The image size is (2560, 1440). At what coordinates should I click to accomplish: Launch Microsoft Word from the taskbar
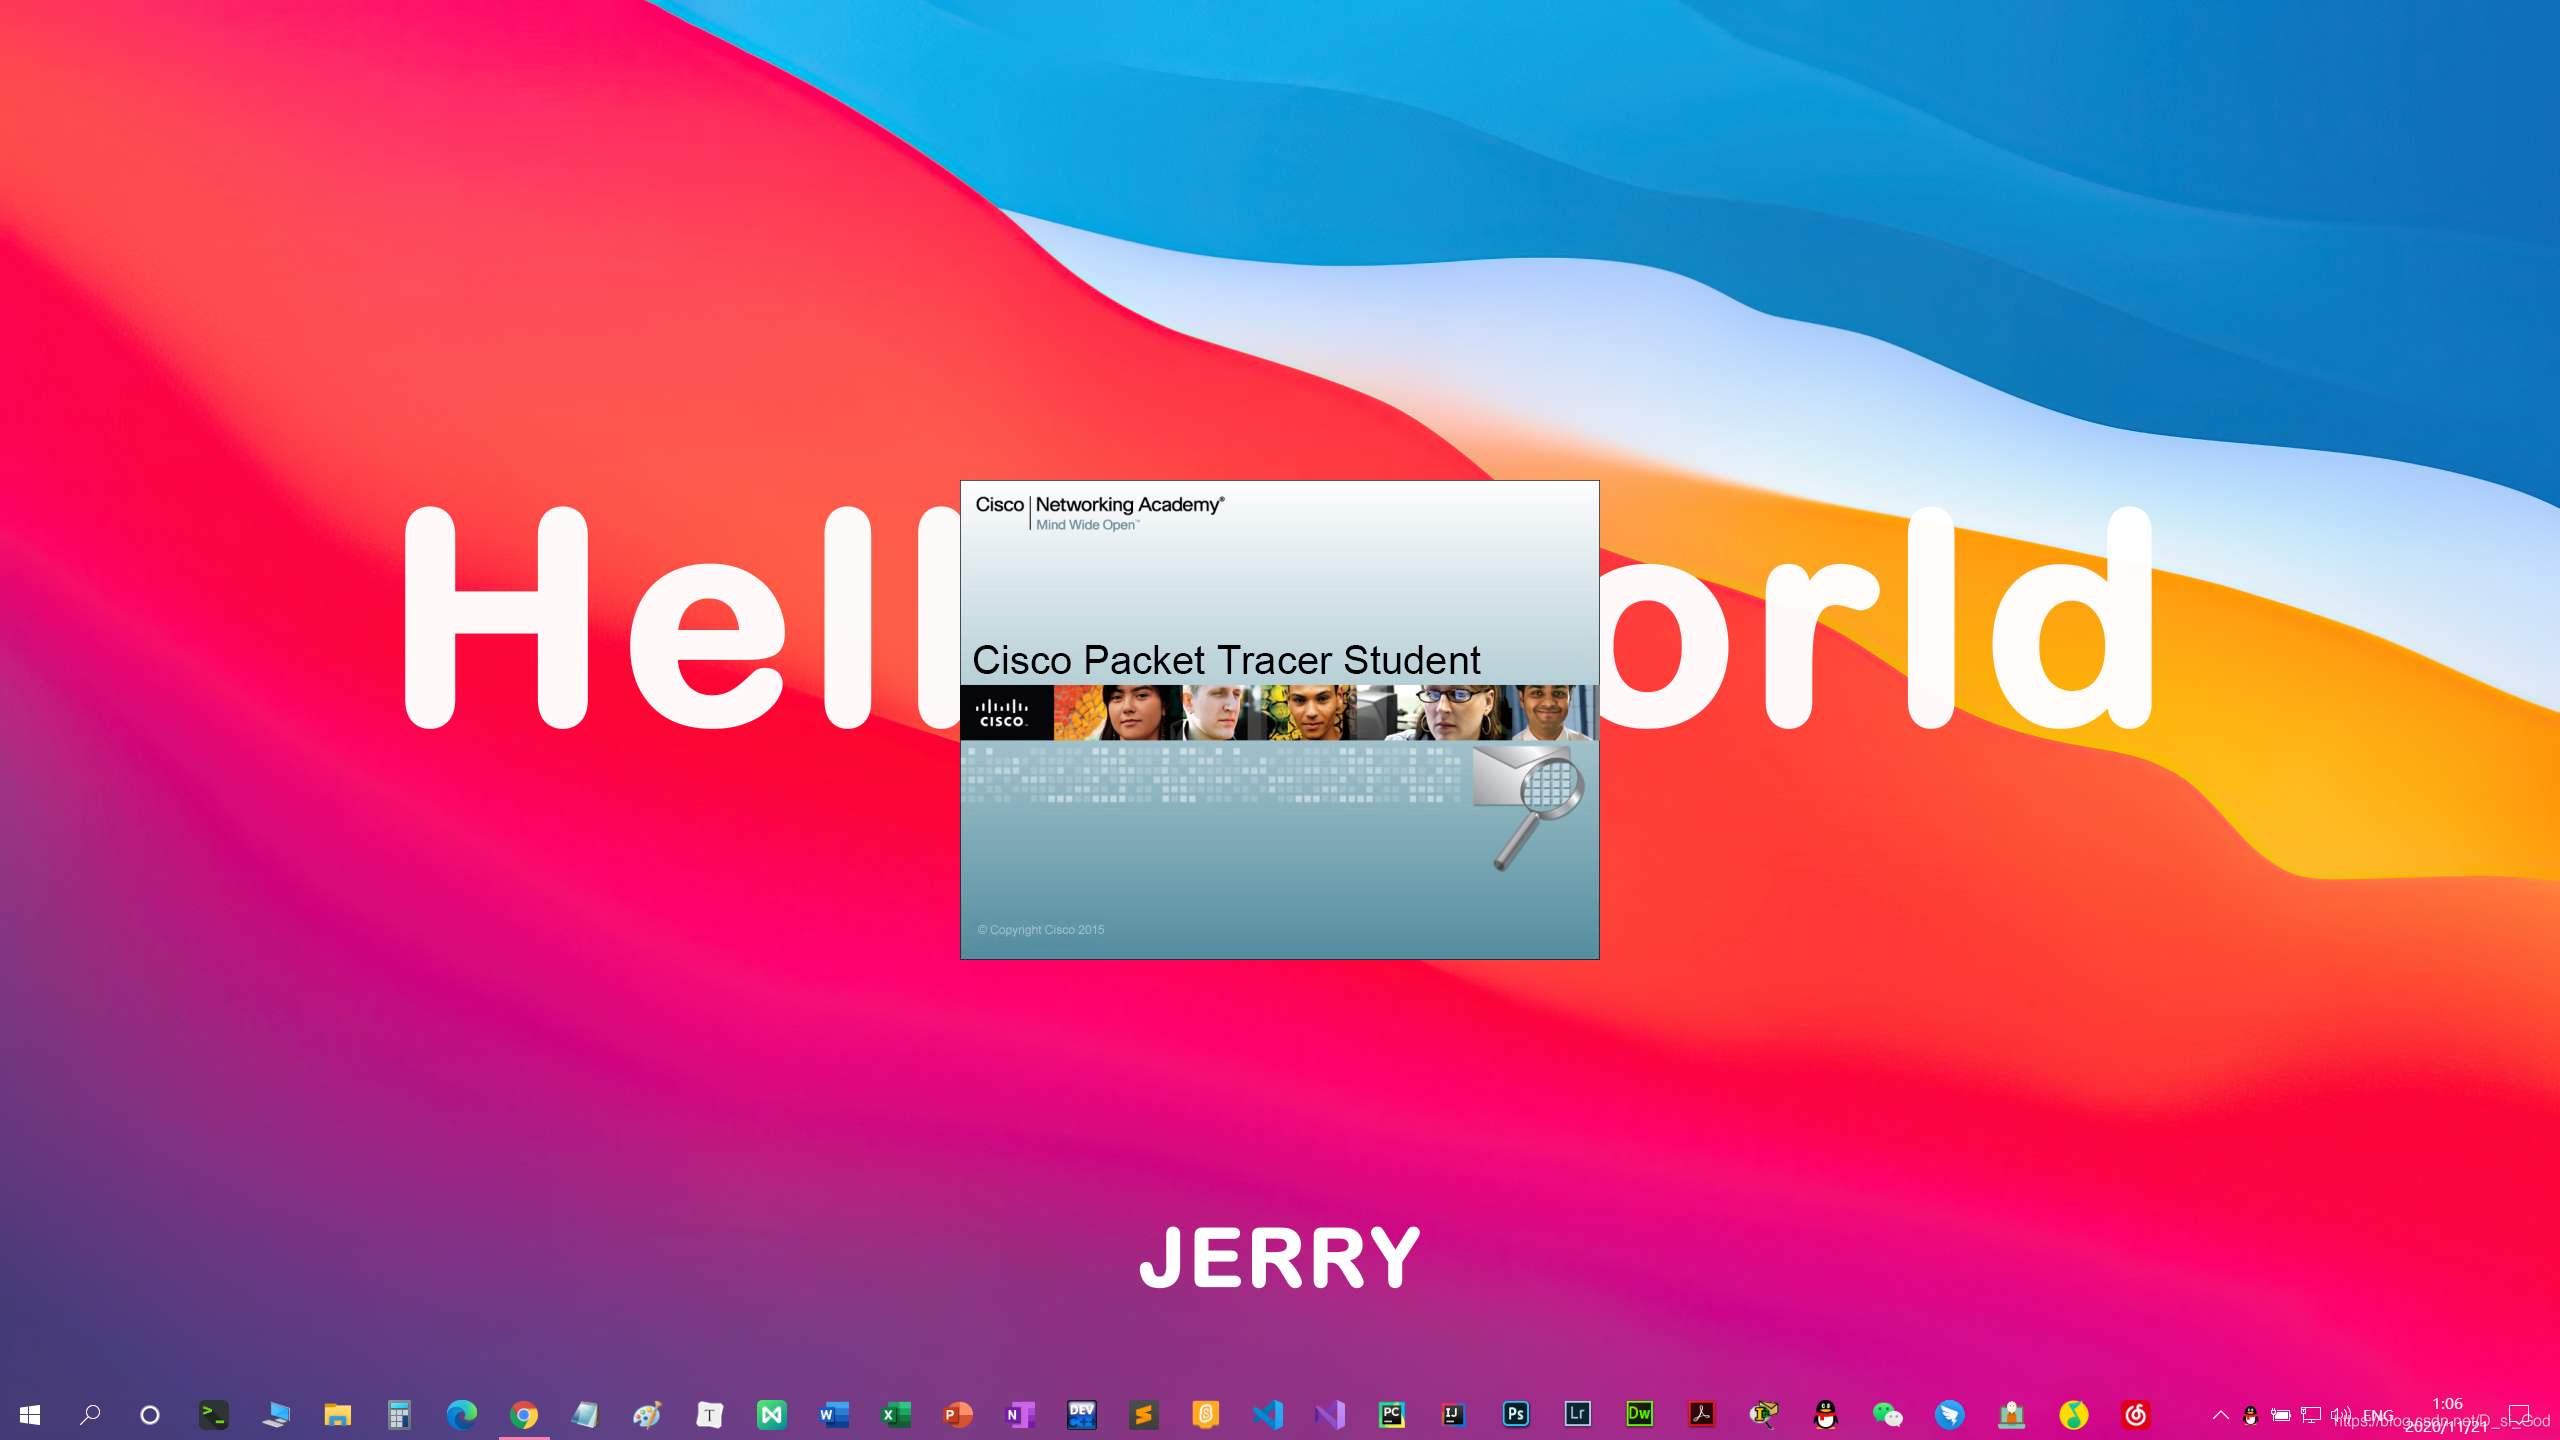(834, 1414)
